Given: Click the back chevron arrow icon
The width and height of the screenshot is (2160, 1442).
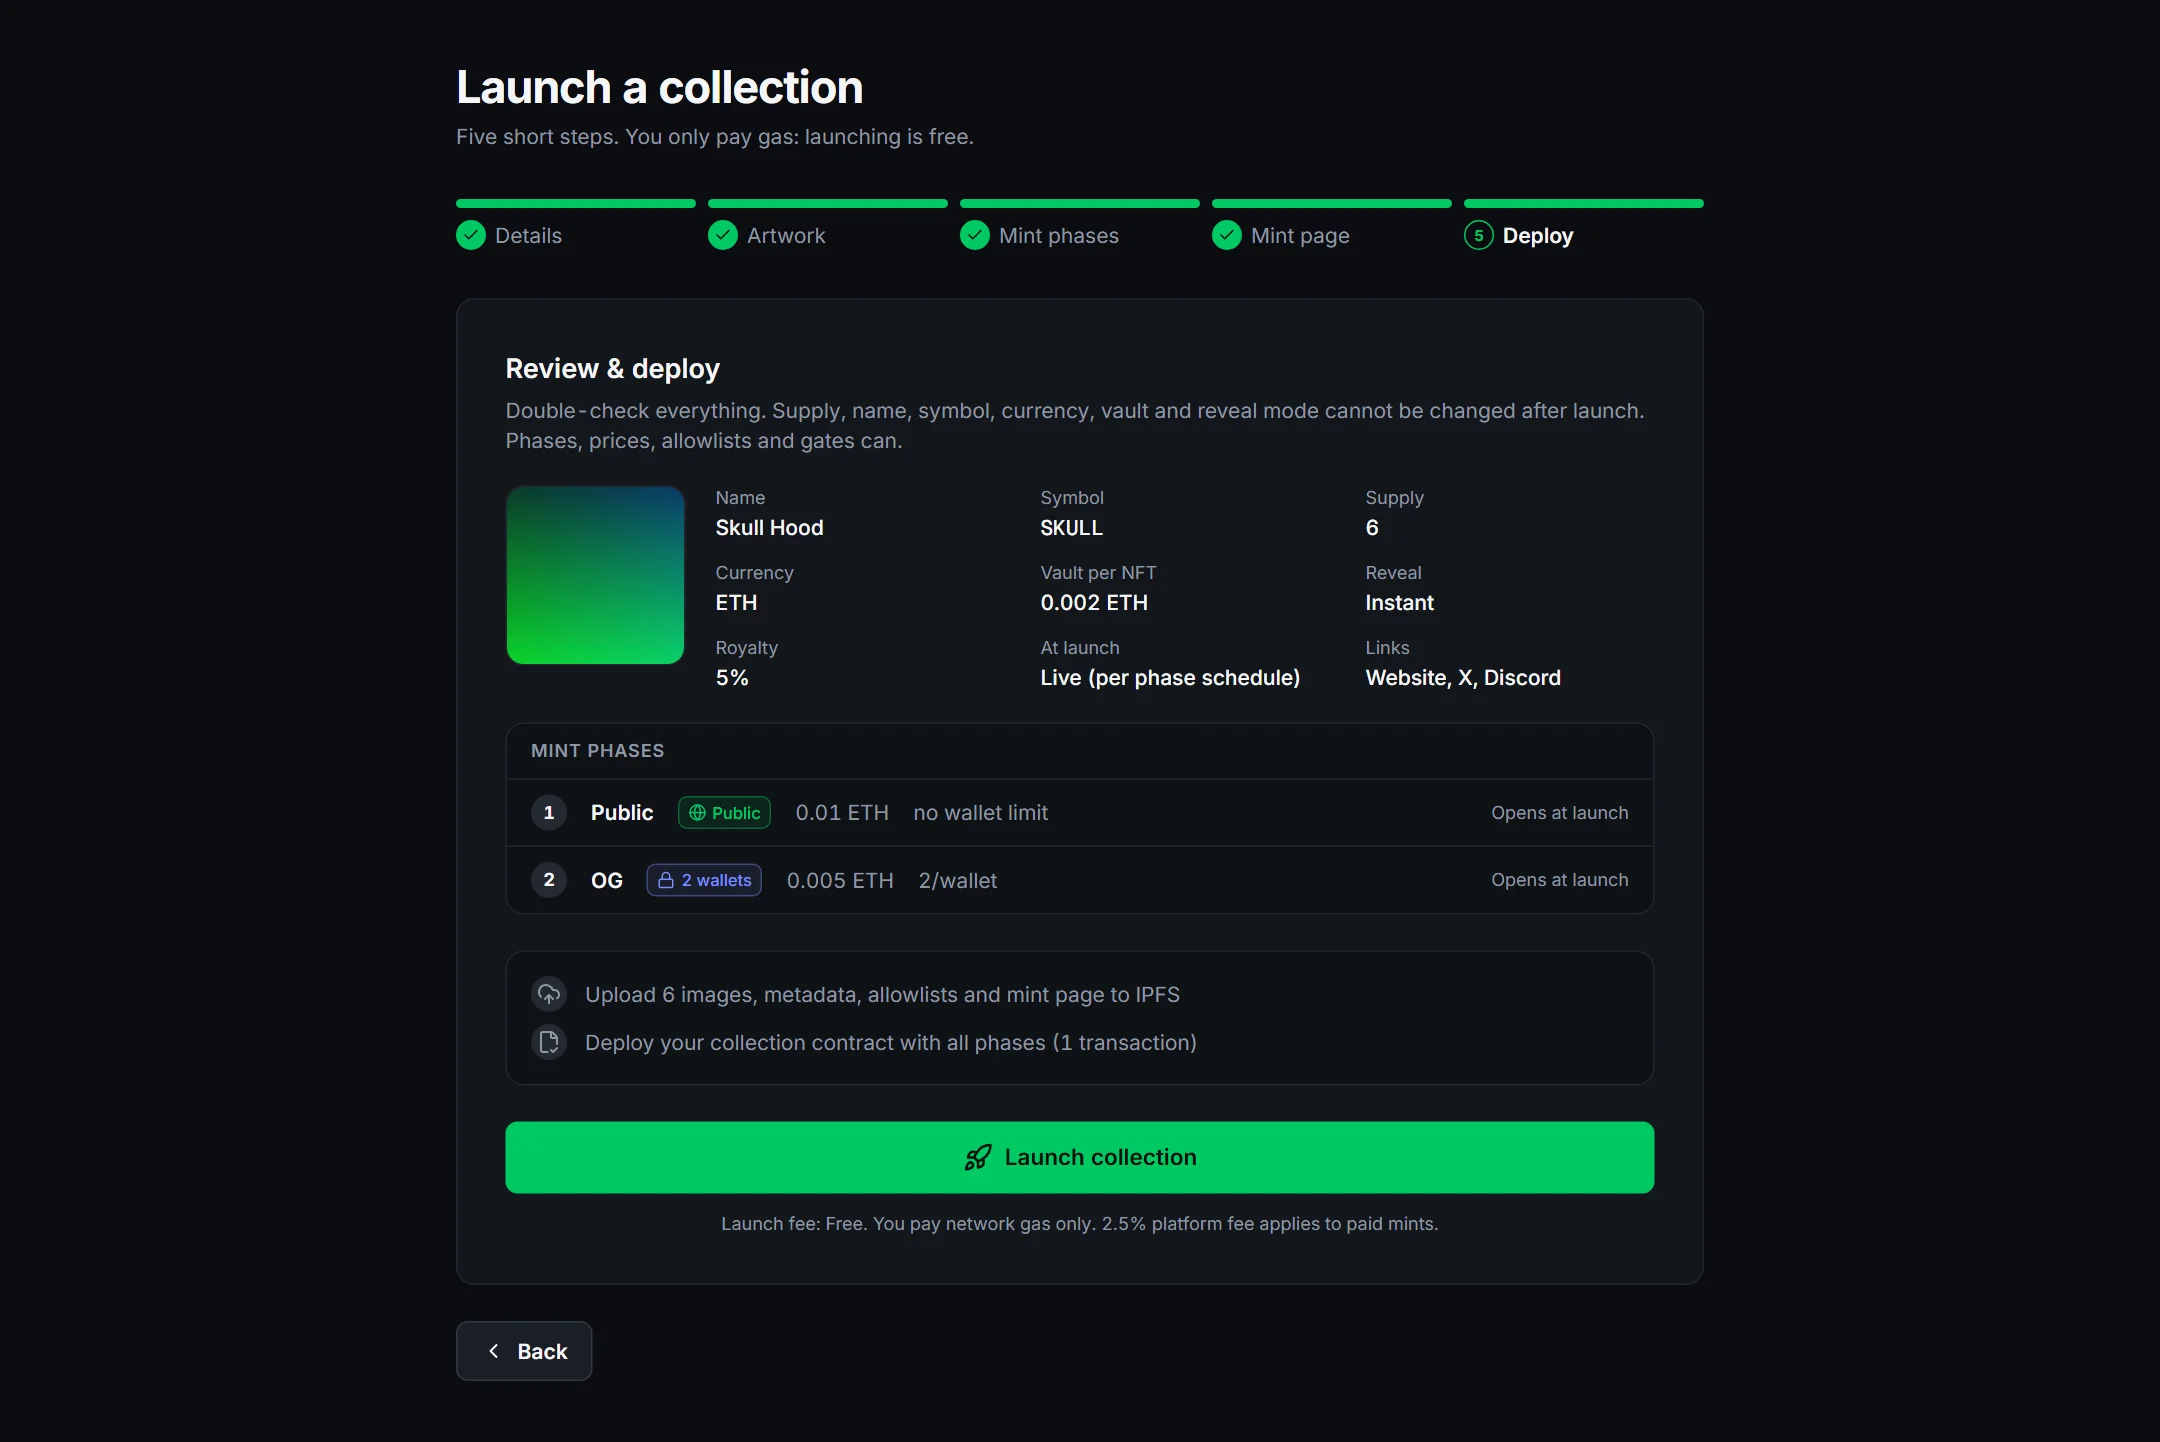Looking at the screenshot, I should [x=494, y=1351].
